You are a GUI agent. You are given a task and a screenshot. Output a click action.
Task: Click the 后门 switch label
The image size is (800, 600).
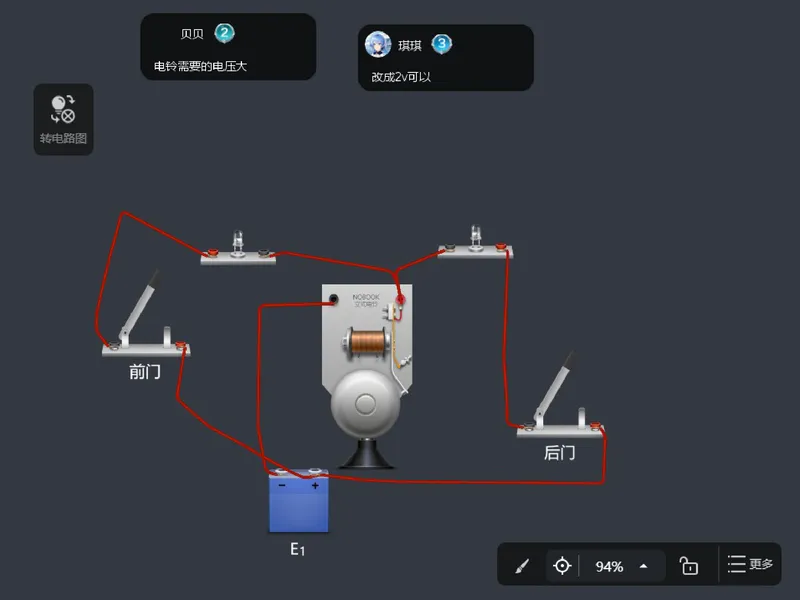[x=560, y=453]
